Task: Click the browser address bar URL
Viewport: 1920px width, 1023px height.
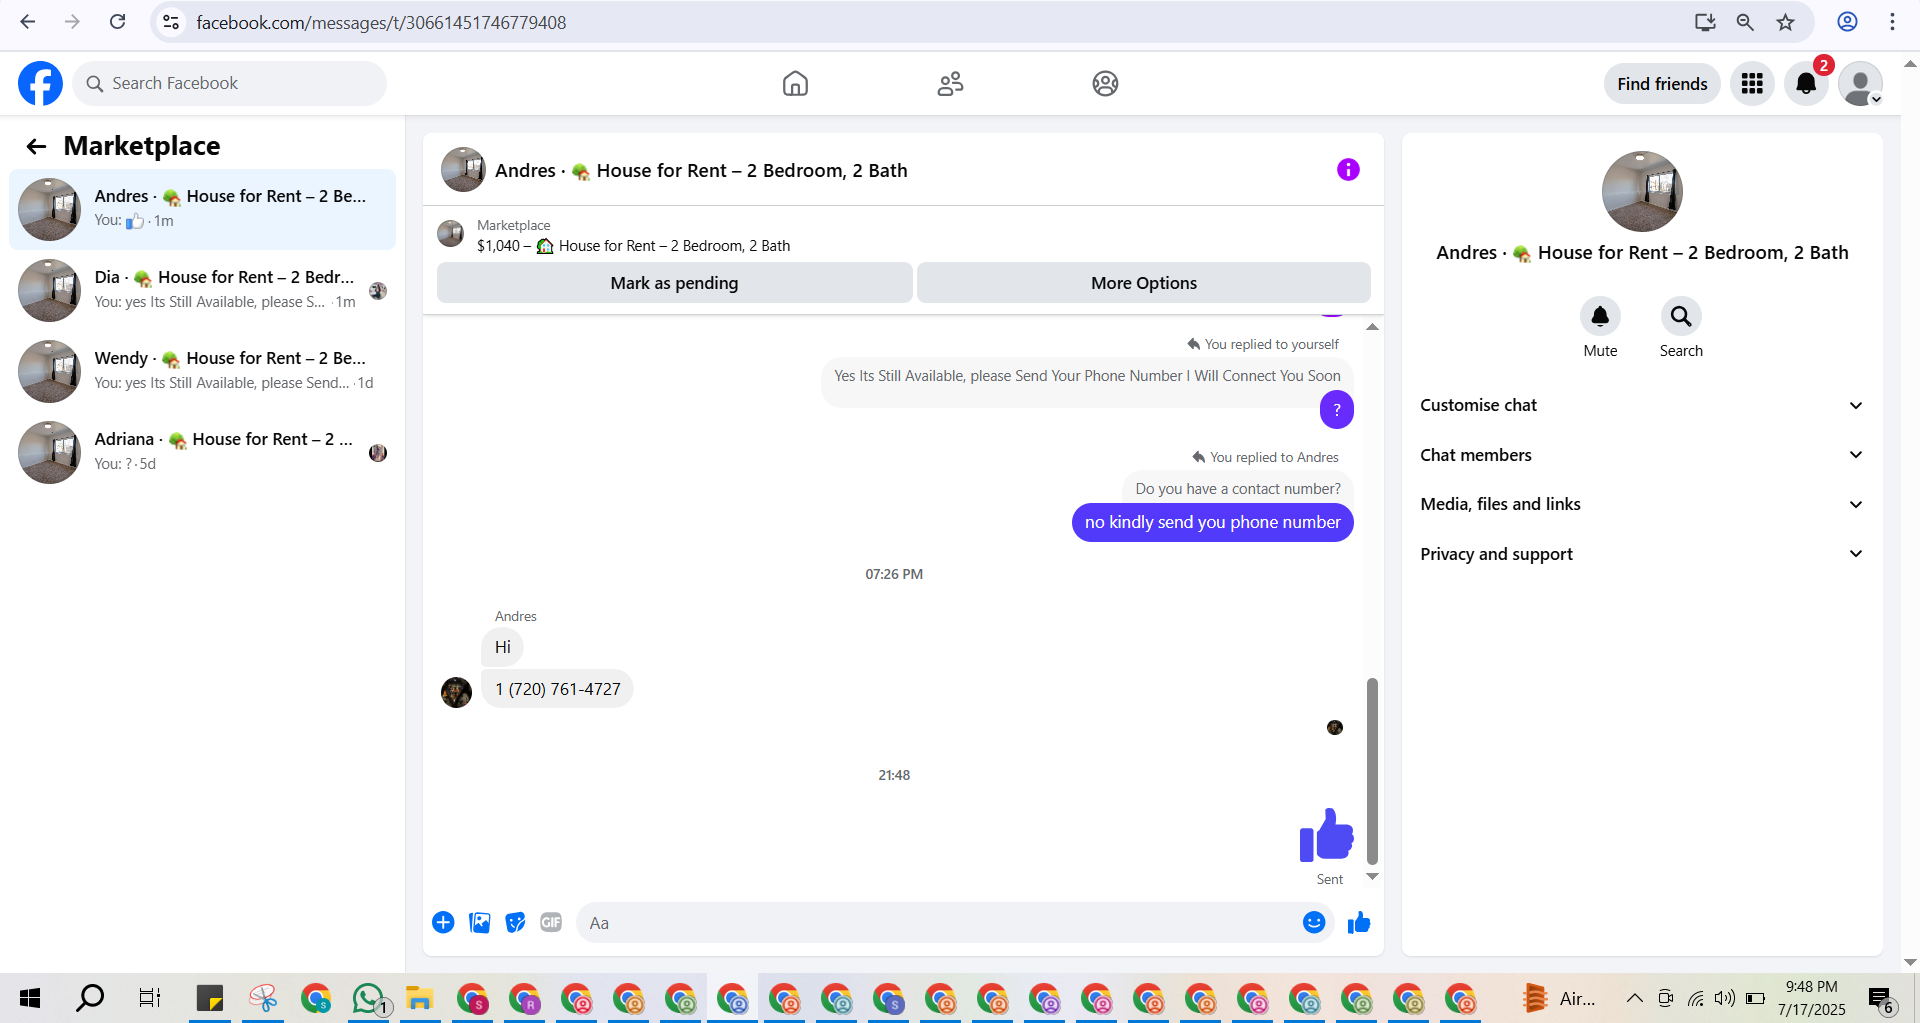Action: click(x=381, y=22)
